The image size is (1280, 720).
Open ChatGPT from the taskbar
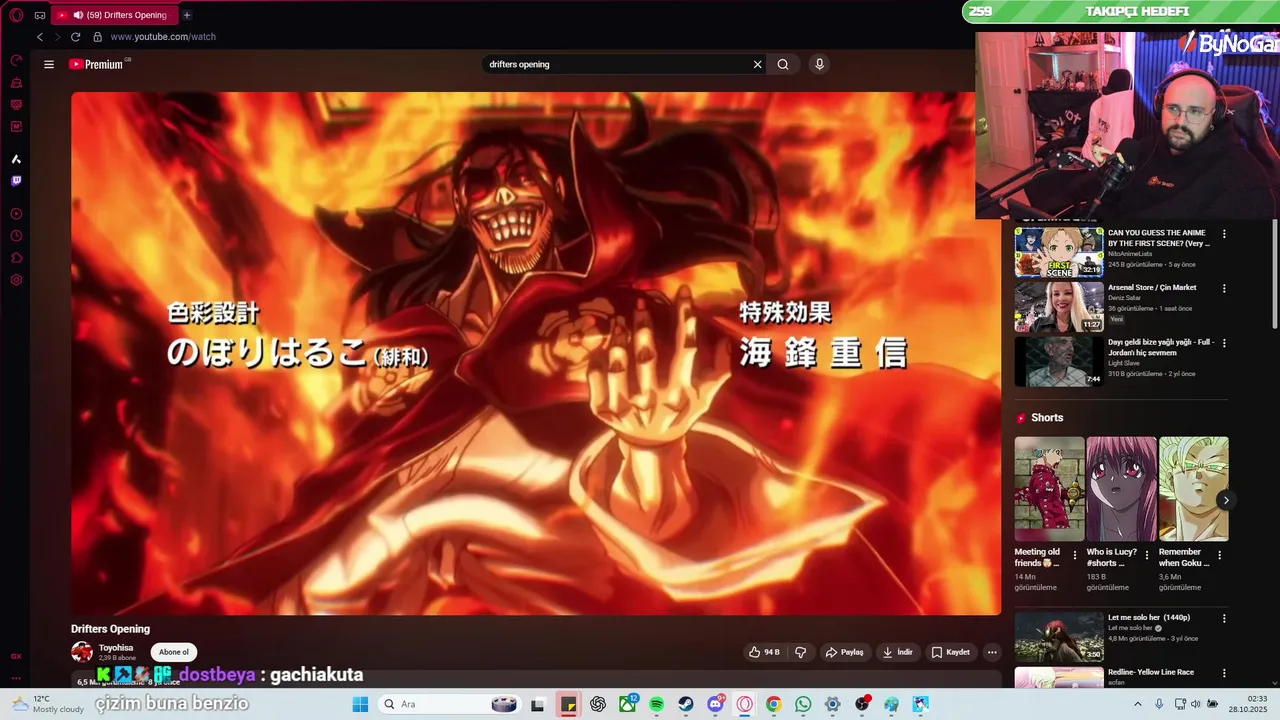click(x=598, y=704)
